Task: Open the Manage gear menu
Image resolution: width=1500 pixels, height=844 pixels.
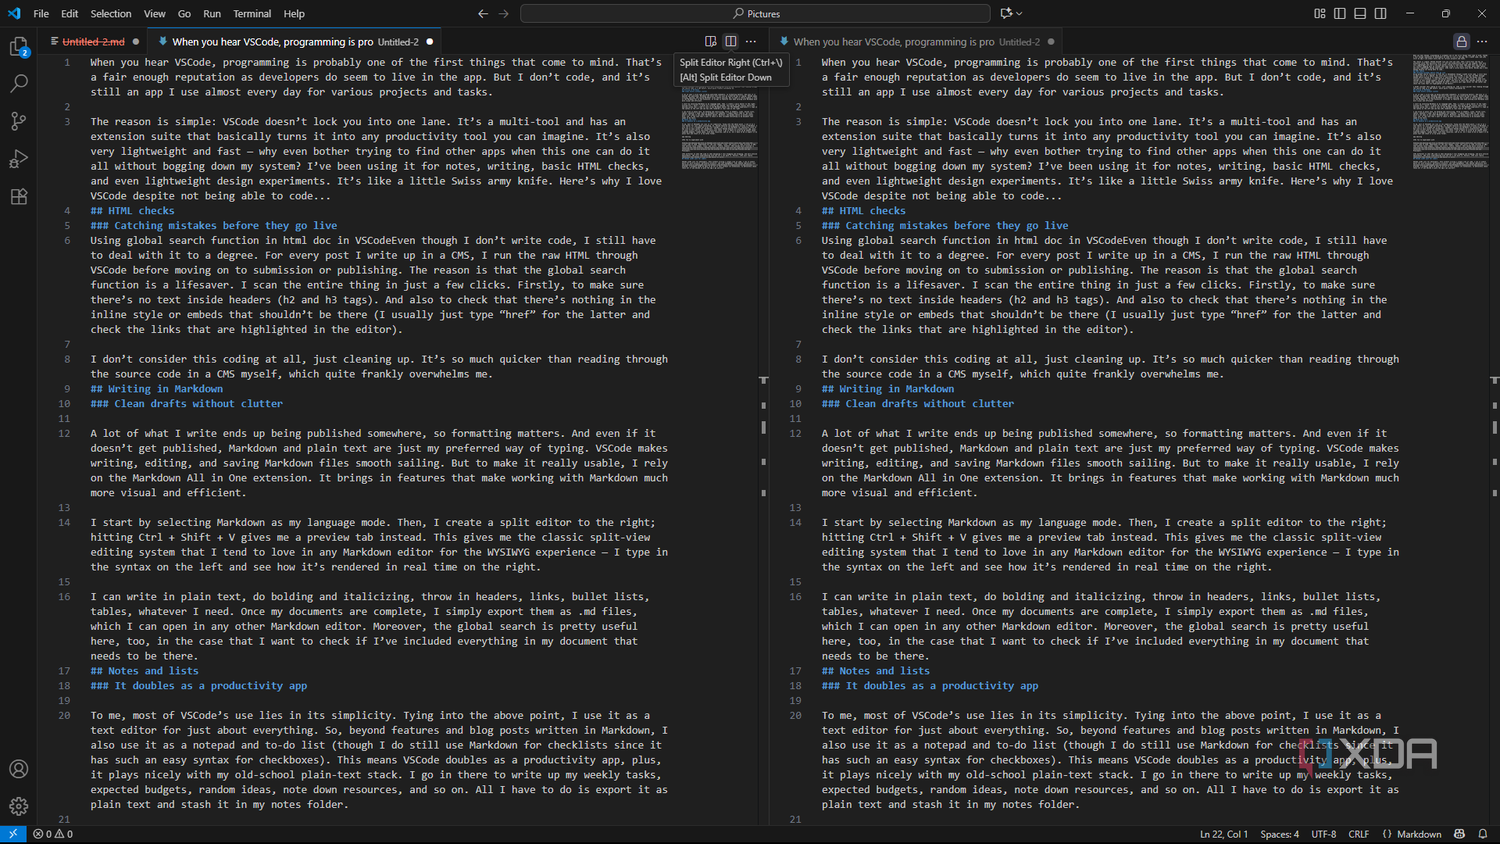Action: pos(18,806)
